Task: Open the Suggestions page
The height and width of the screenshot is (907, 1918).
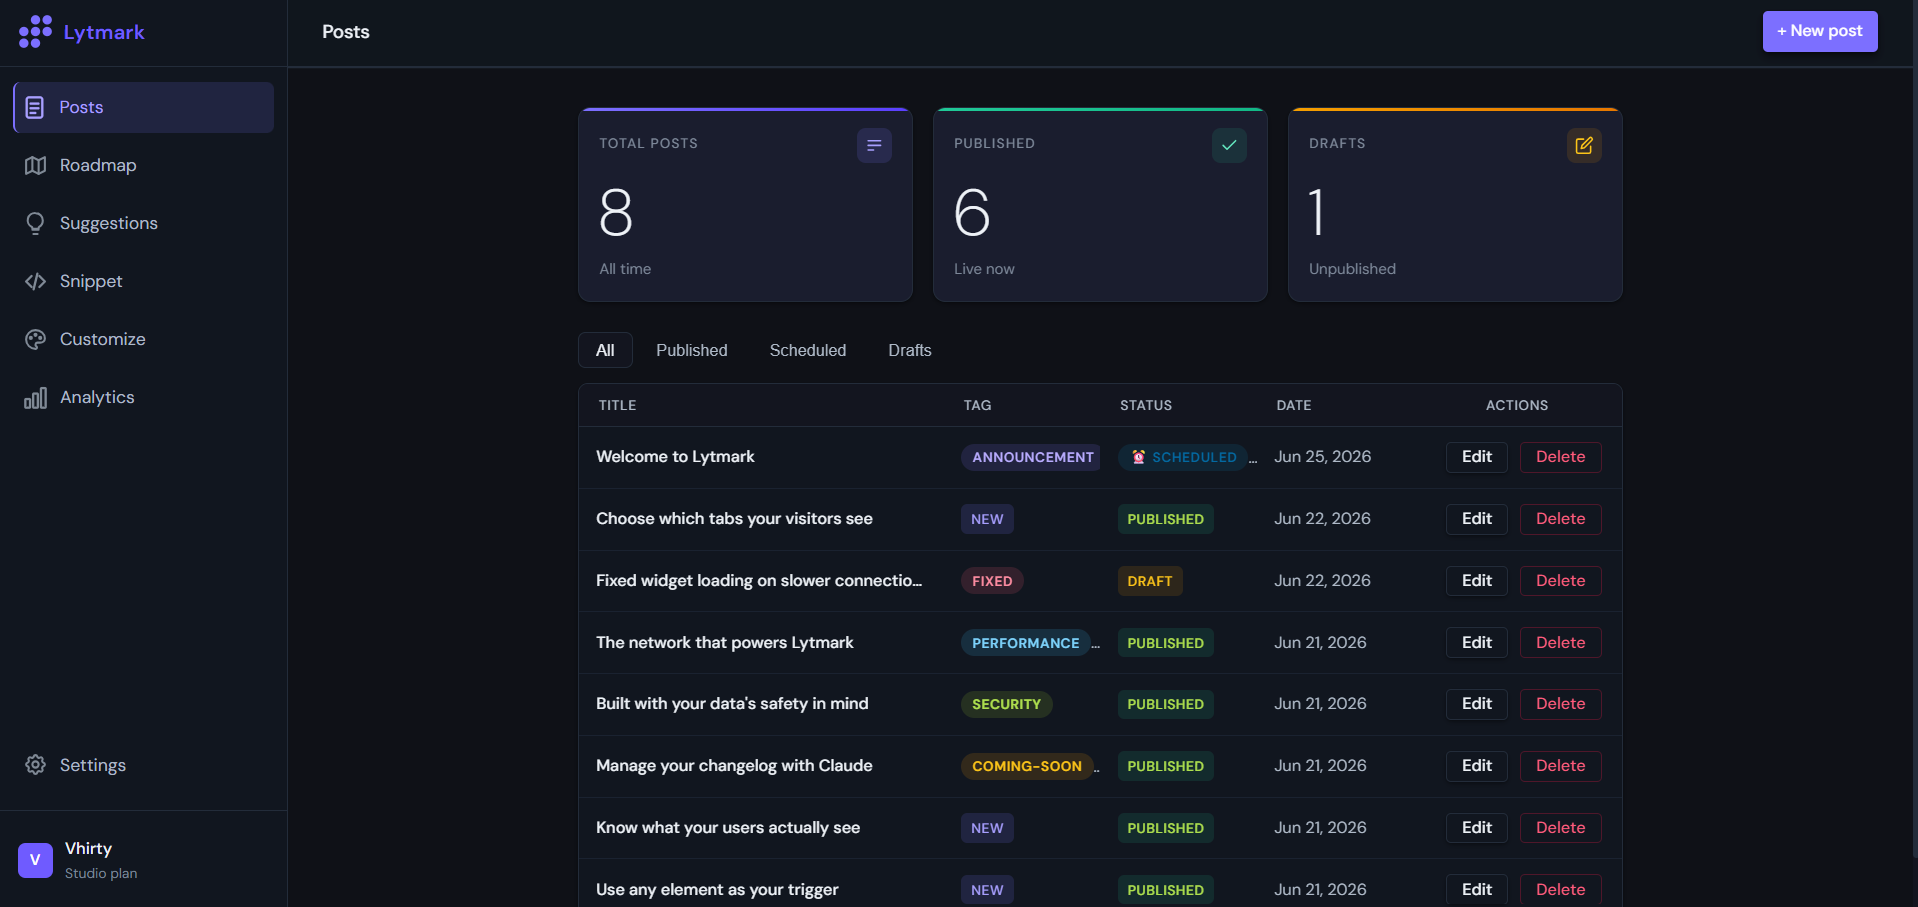Action: [143, 223]
